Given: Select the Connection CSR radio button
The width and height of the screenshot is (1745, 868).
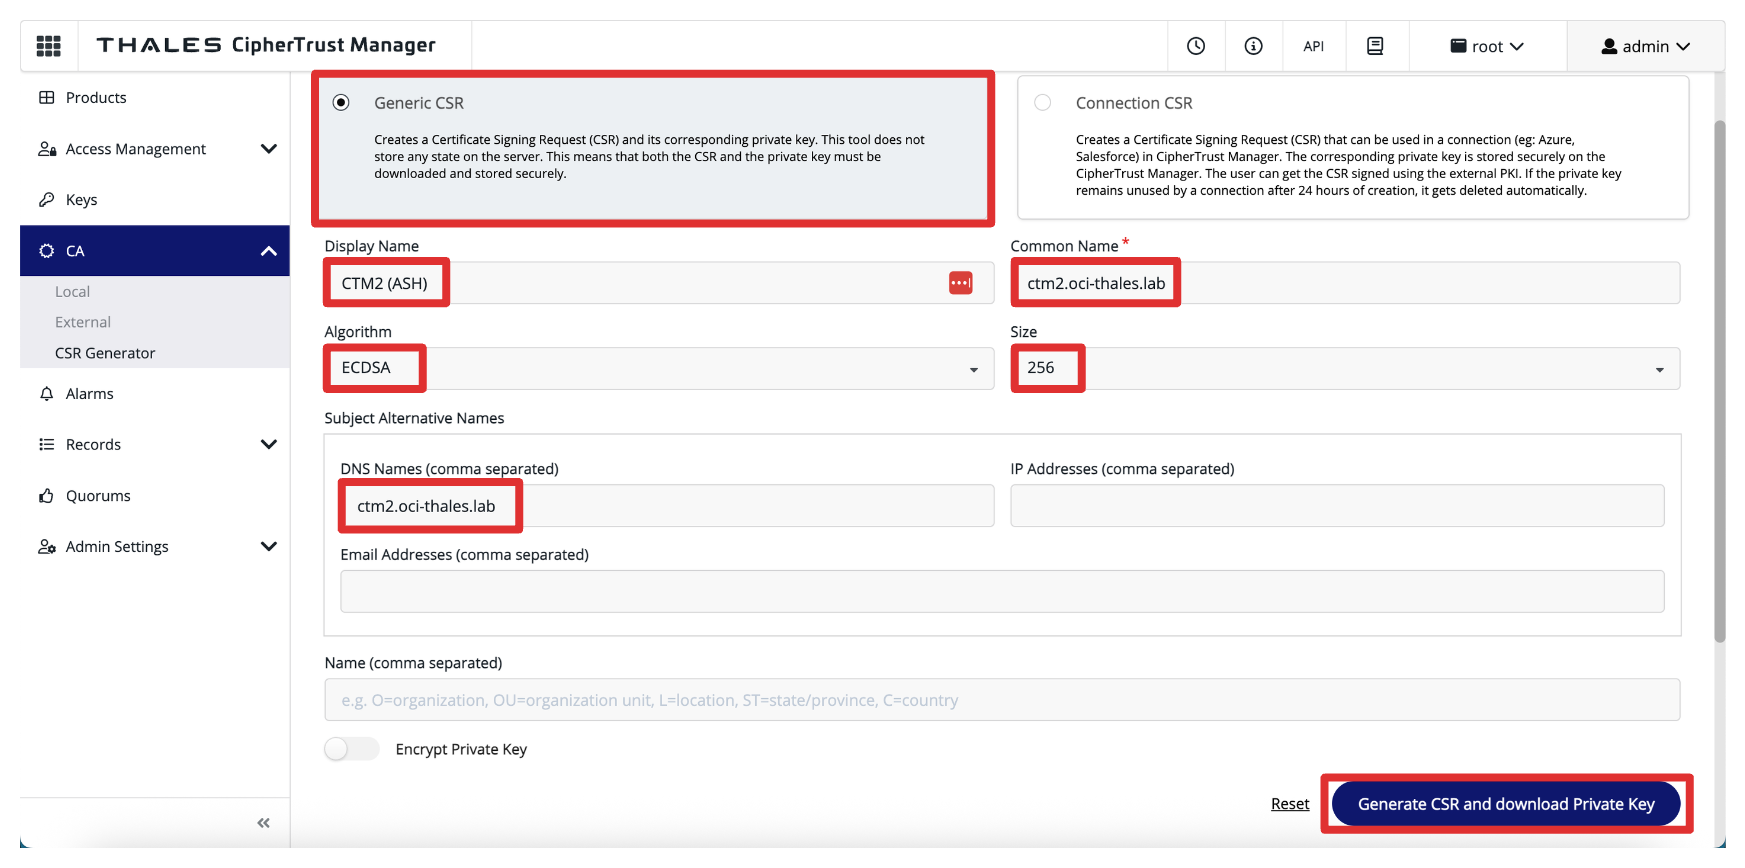Looking at the screenshot, I should (x=1043, y=103).
